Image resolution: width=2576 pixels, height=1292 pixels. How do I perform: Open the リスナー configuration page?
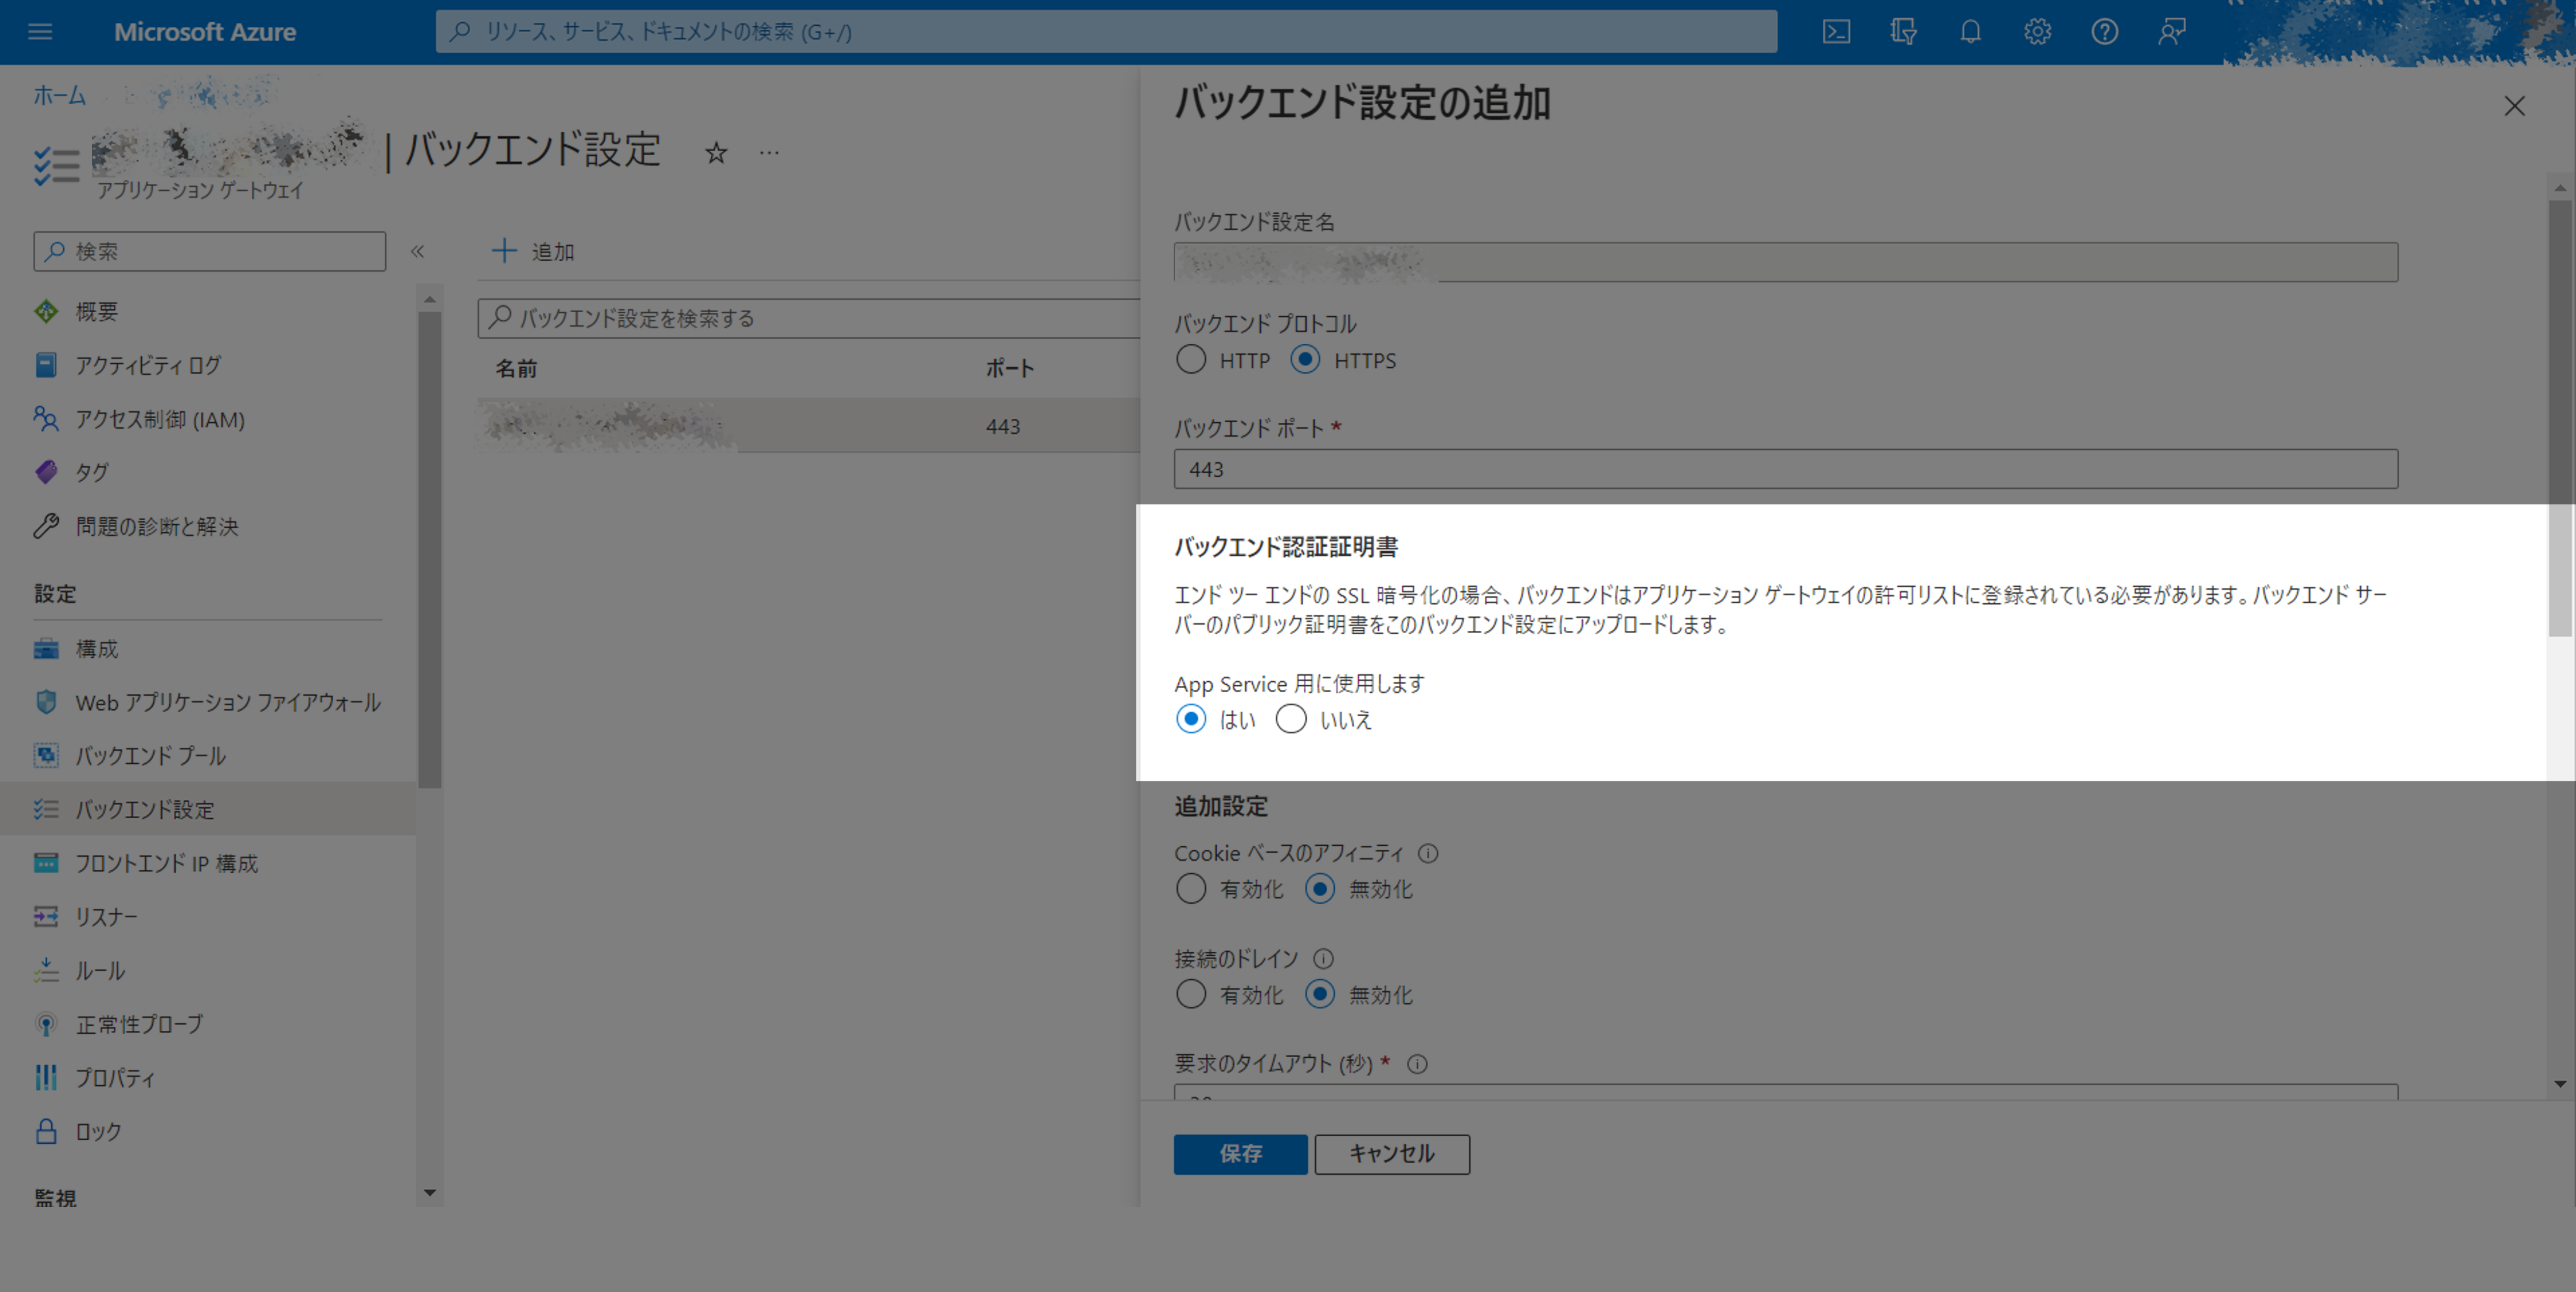106,917
